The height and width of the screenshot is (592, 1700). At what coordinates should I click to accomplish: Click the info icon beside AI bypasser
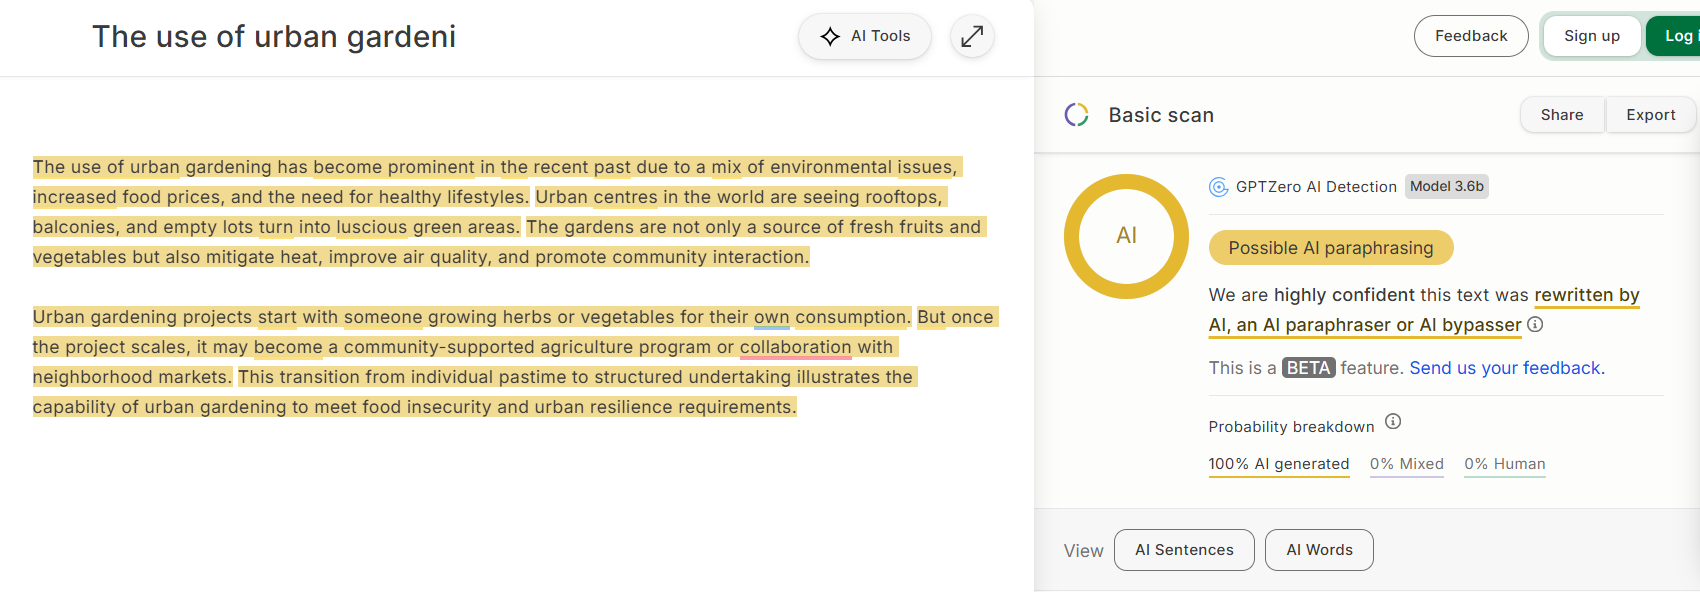pyautogui.click(x=1535, y=324)
